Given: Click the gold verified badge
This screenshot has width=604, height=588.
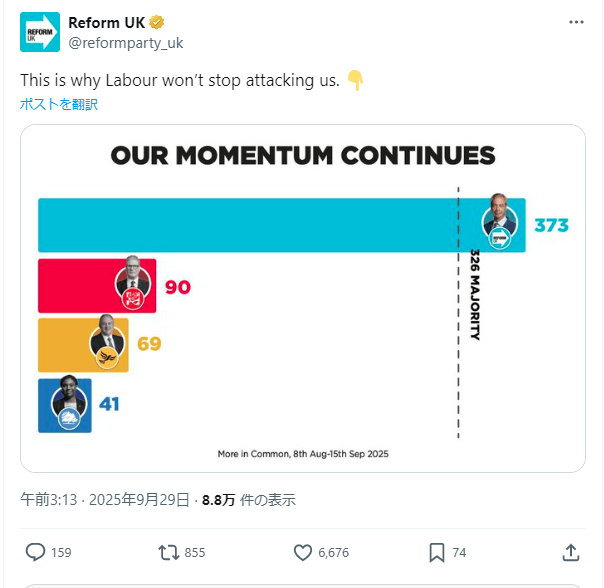Looking at the screenshot, I should coord(156,22).
